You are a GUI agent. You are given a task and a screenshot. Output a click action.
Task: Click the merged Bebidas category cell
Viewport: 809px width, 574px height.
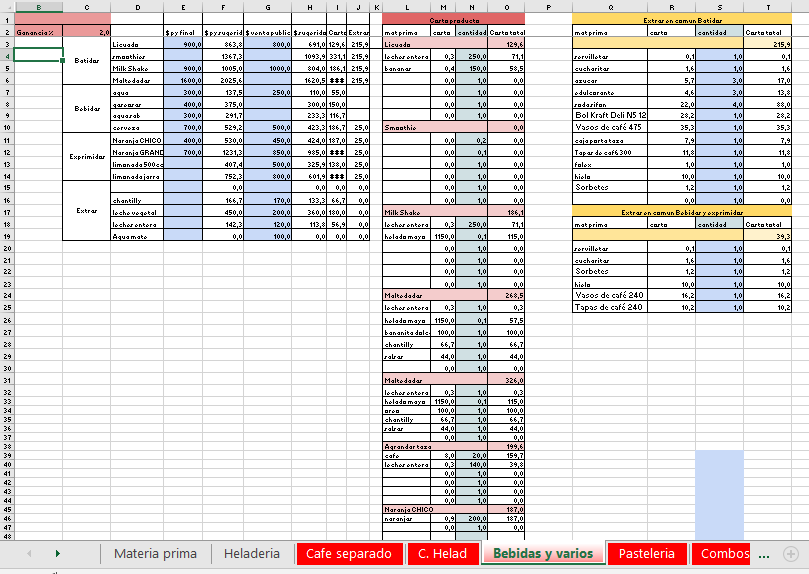(x=87, y=109)
